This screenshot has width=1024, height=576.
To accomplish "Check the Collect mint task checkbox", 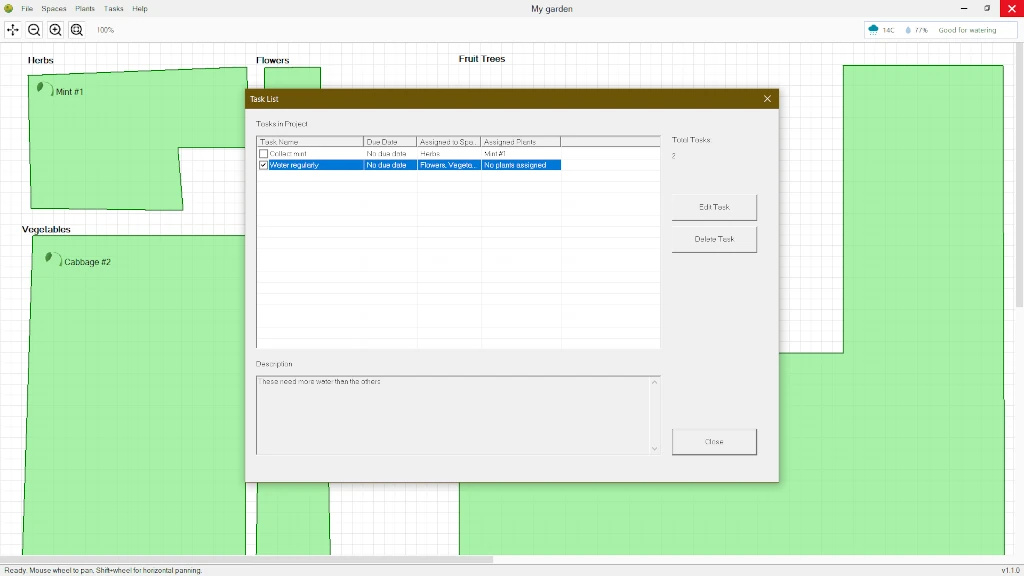I will 263,153.
